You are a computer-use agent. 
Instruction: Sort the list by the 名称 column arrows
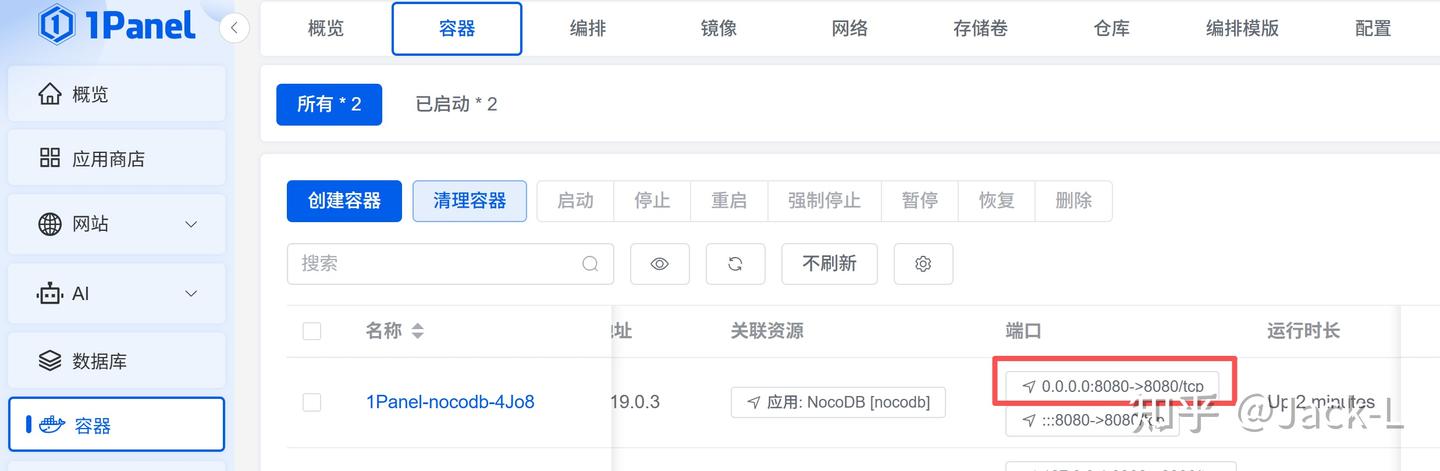(x=417, y=331)
